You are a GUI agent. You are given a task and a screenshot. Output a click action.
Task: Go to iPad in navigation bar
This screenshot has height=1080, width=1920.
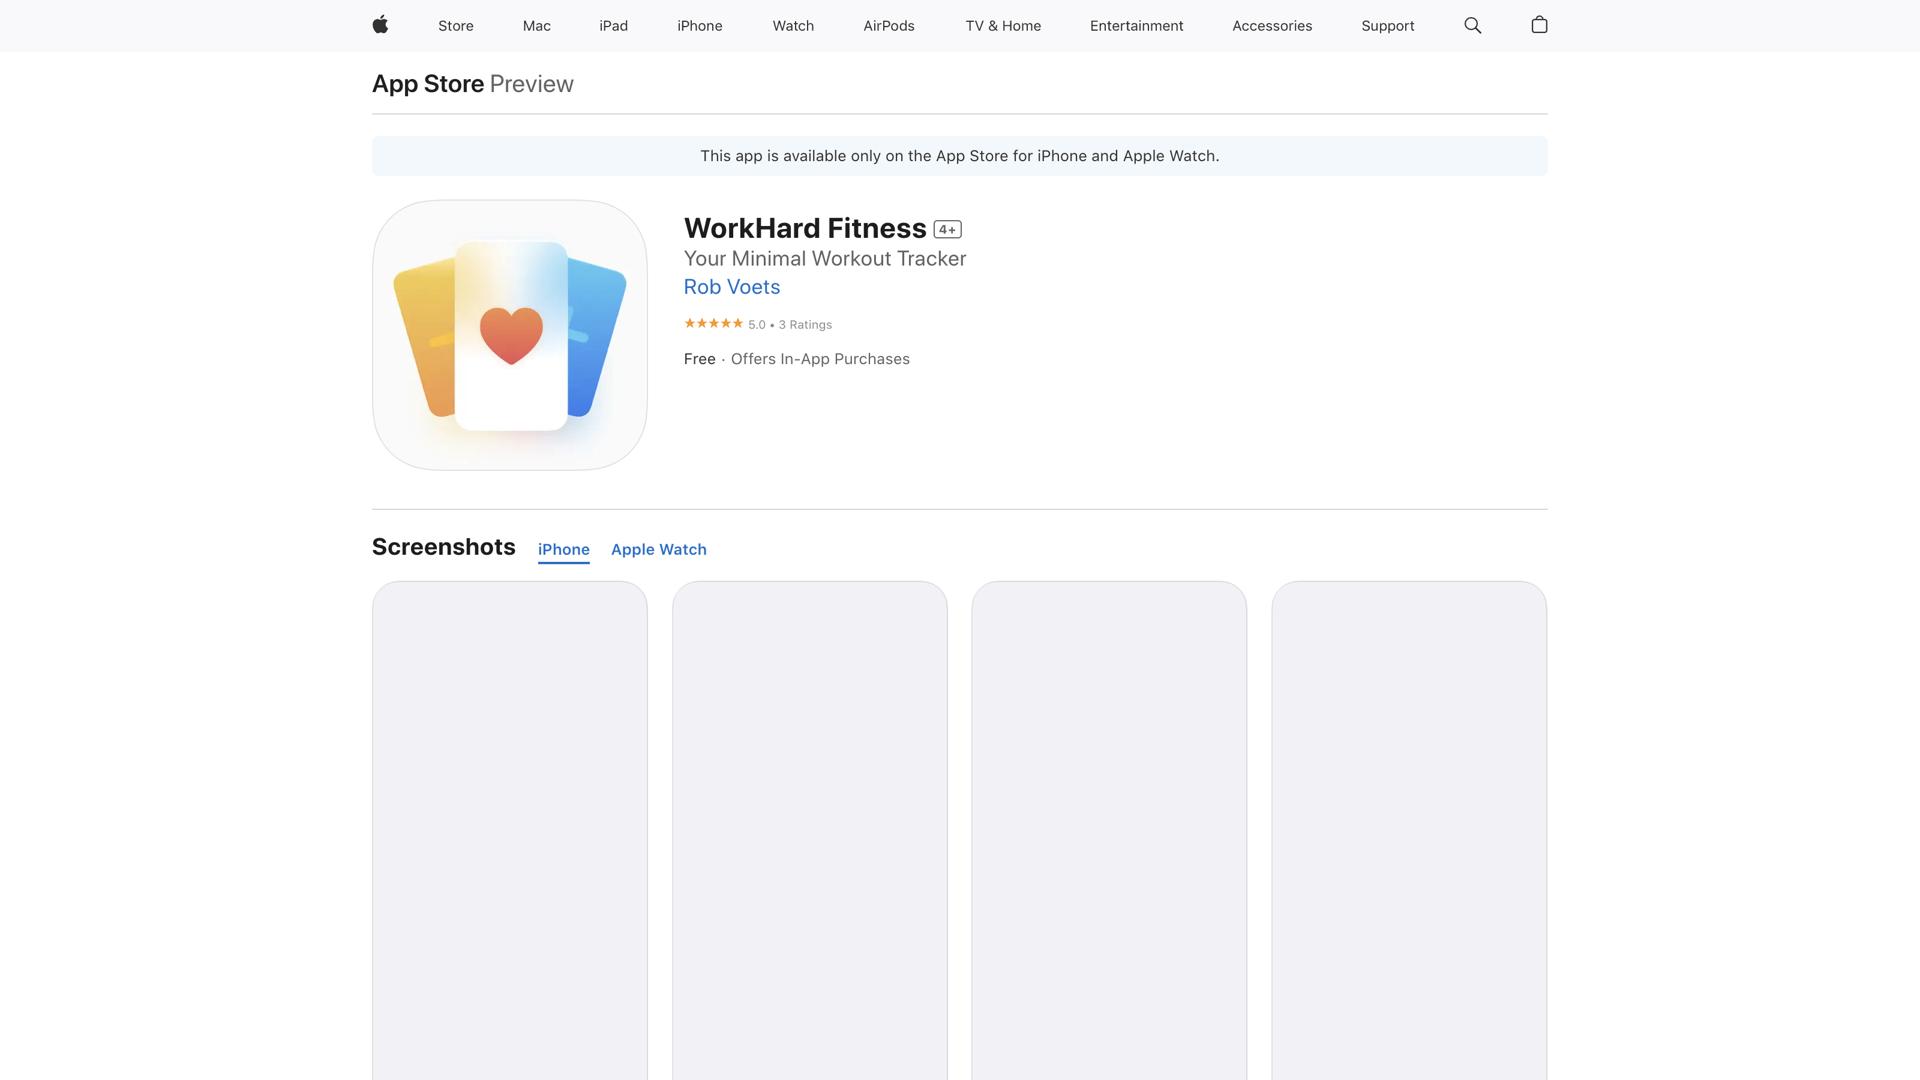[x=613, y=26]
